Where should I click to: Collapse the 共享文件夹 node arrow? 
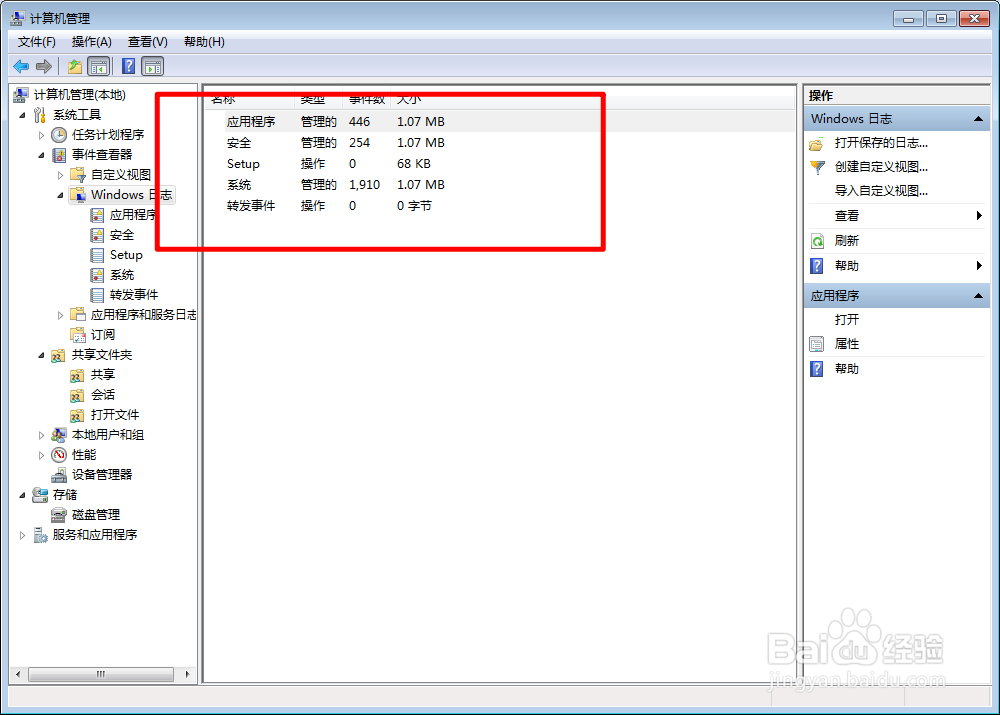[x=41, y=356]
